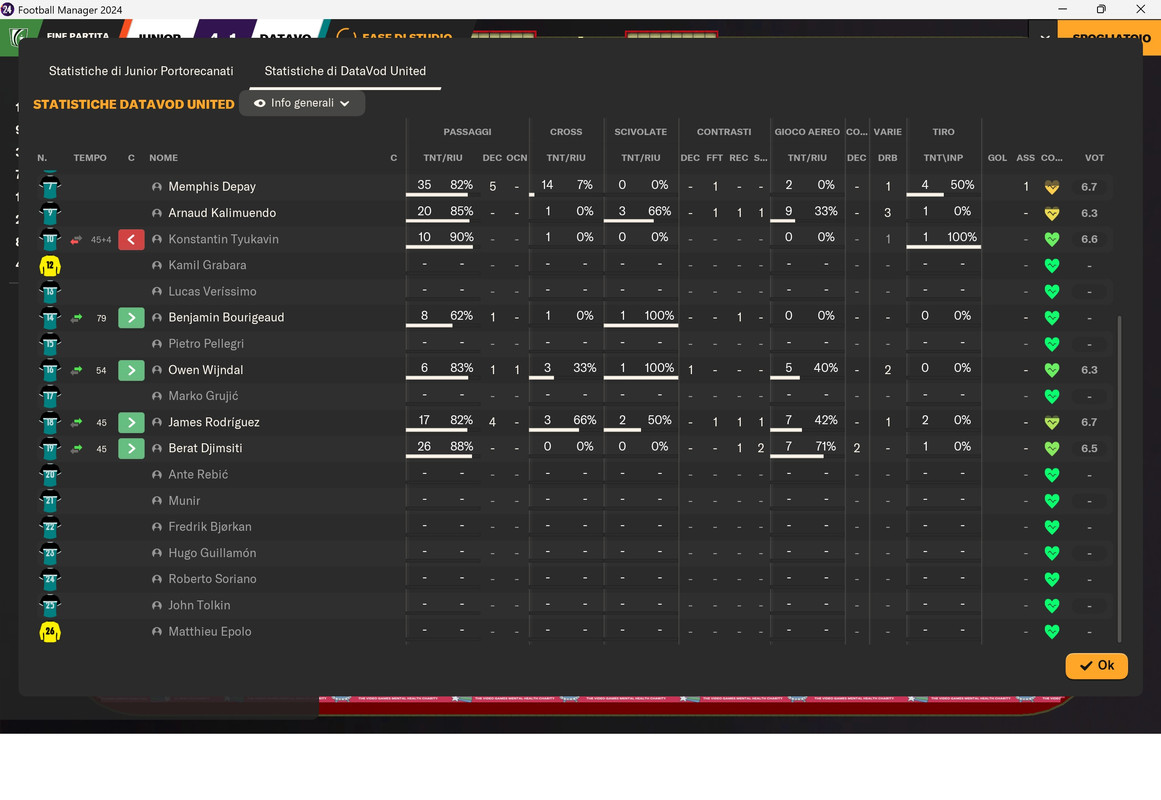Click the player list vertical scrollbar

pyautogui.click(x=1119, y=479)
